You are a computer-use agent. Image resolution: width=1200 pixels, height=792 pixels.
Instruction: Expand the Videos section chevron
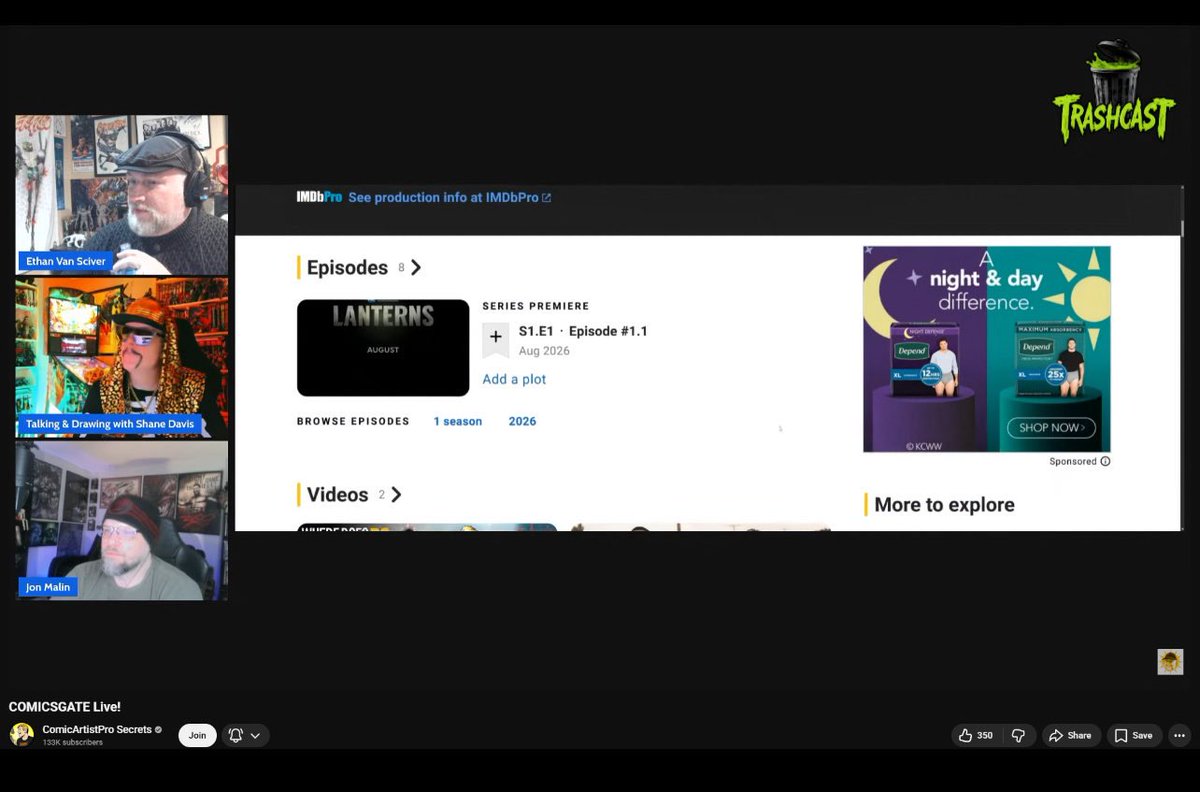pyautogui.click(x=396, y=495)
